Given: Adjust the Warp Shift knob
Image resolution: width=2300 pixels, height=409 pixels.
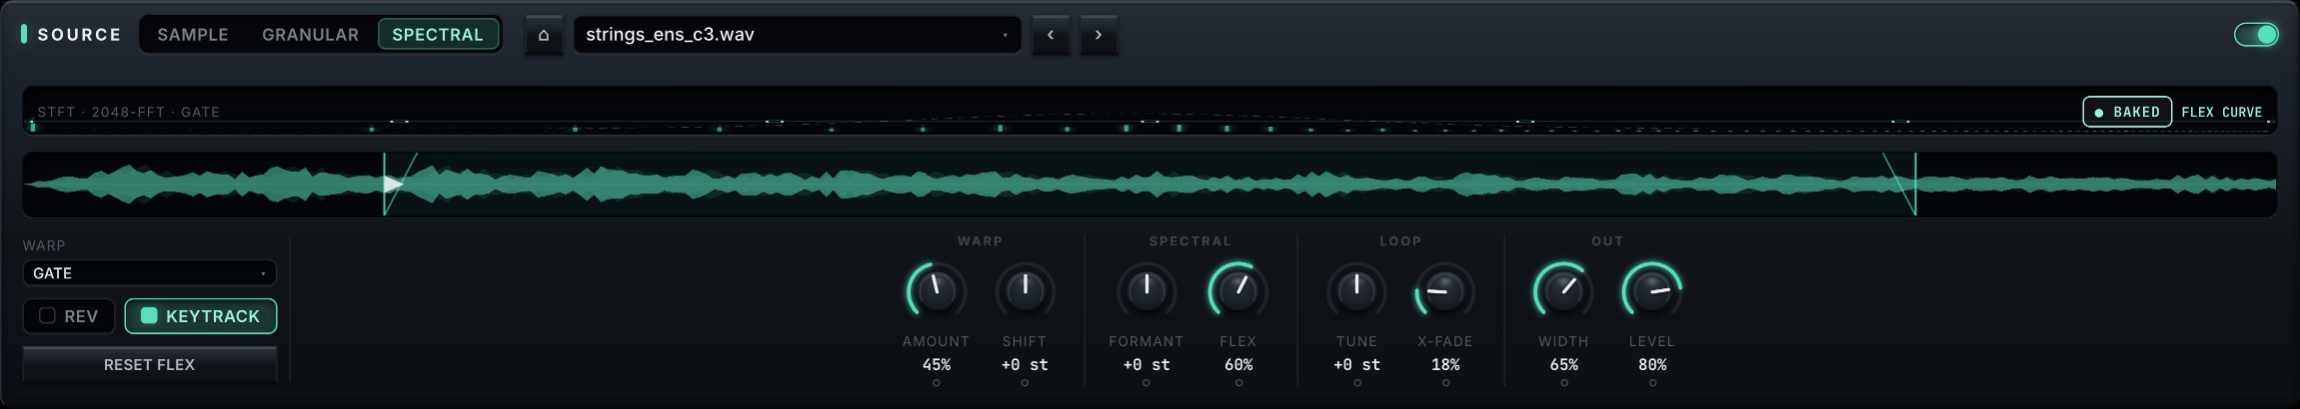Looking at the screenshot, I should point(1025,290).
